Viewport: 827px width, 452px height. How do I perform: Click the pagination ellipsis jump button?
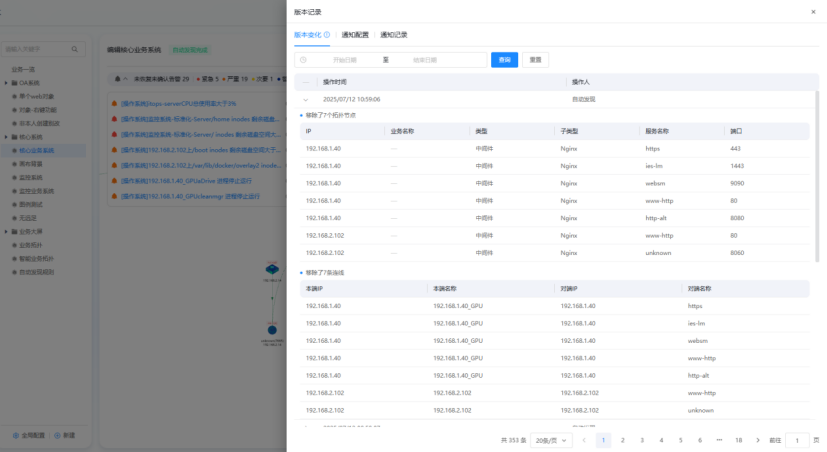coord(719,440)
